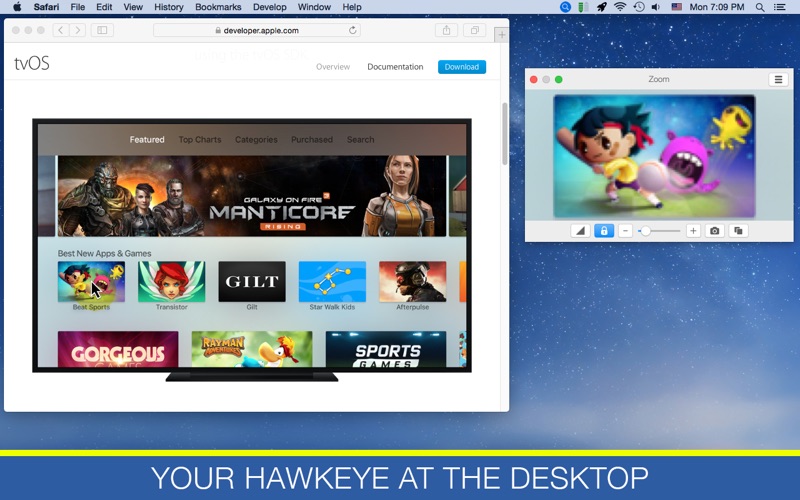Select the Featured tab on the TV
Image resolution: width=800 pixels, height=500 pixels.
tap(147, 139)
